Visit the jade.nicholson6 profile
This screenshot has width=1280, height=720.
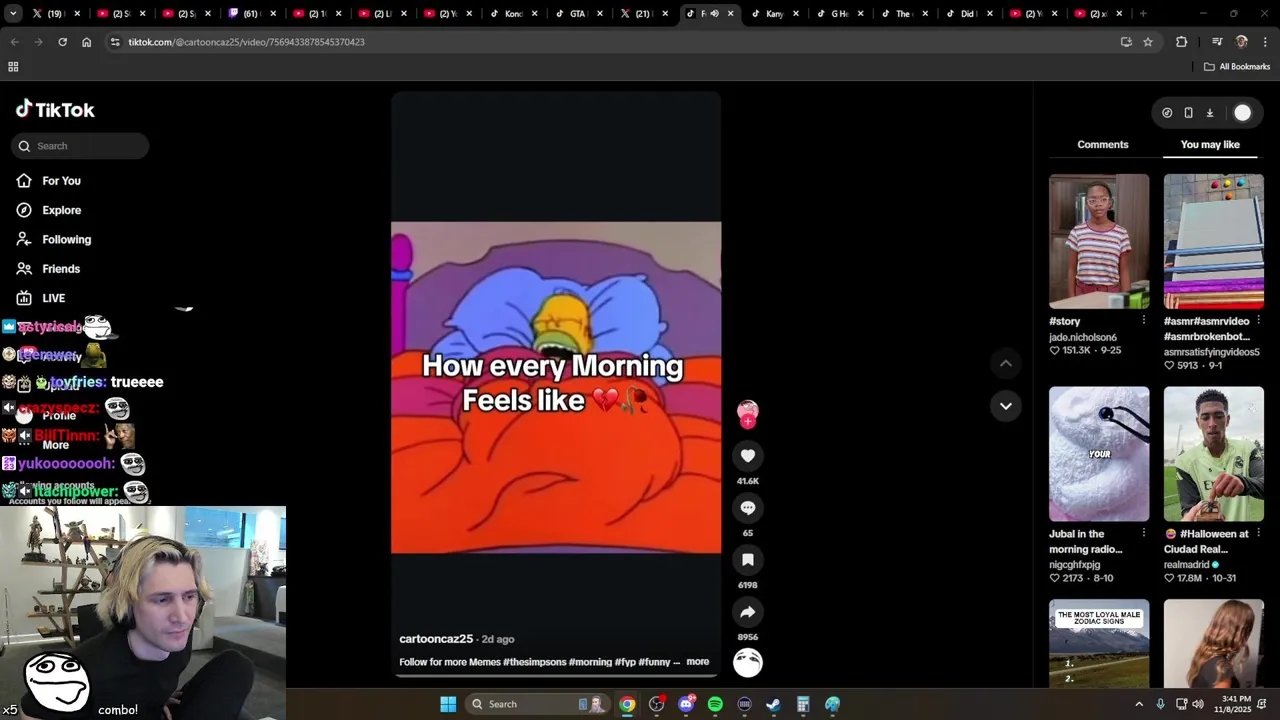click(1083, 337)
